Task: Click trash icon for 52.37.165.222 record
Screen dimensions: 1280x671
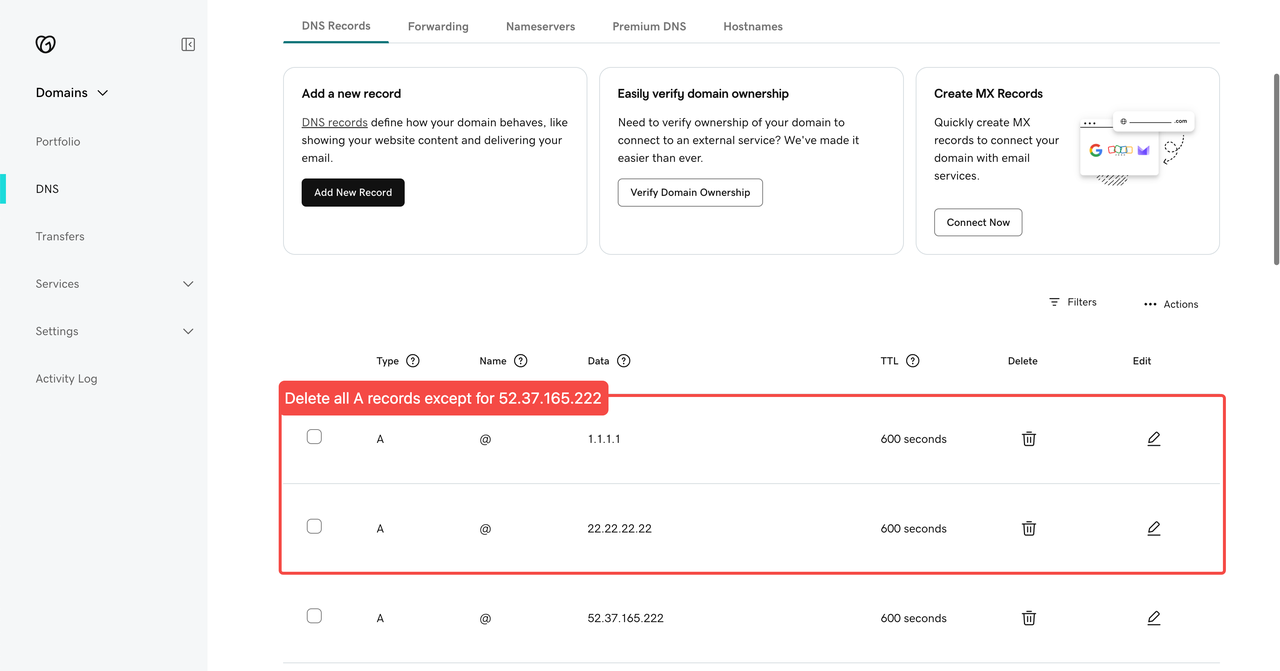Action: coord(1028,618)
